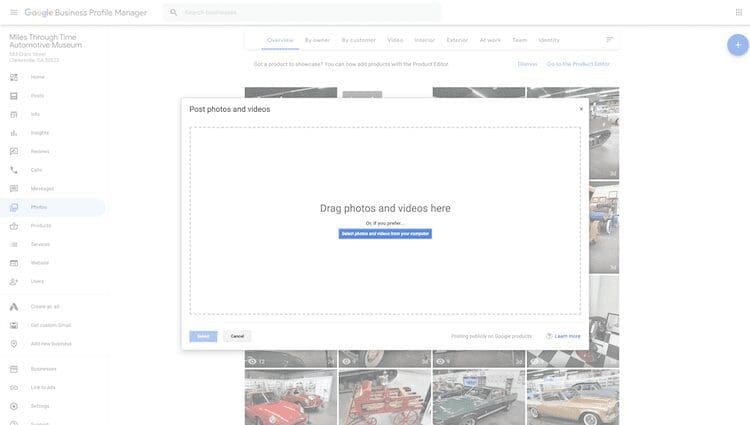The width and height of the screenshot is (750, 425).
Task: Click the Insights bar chart icon
Action: click(14, 133)
